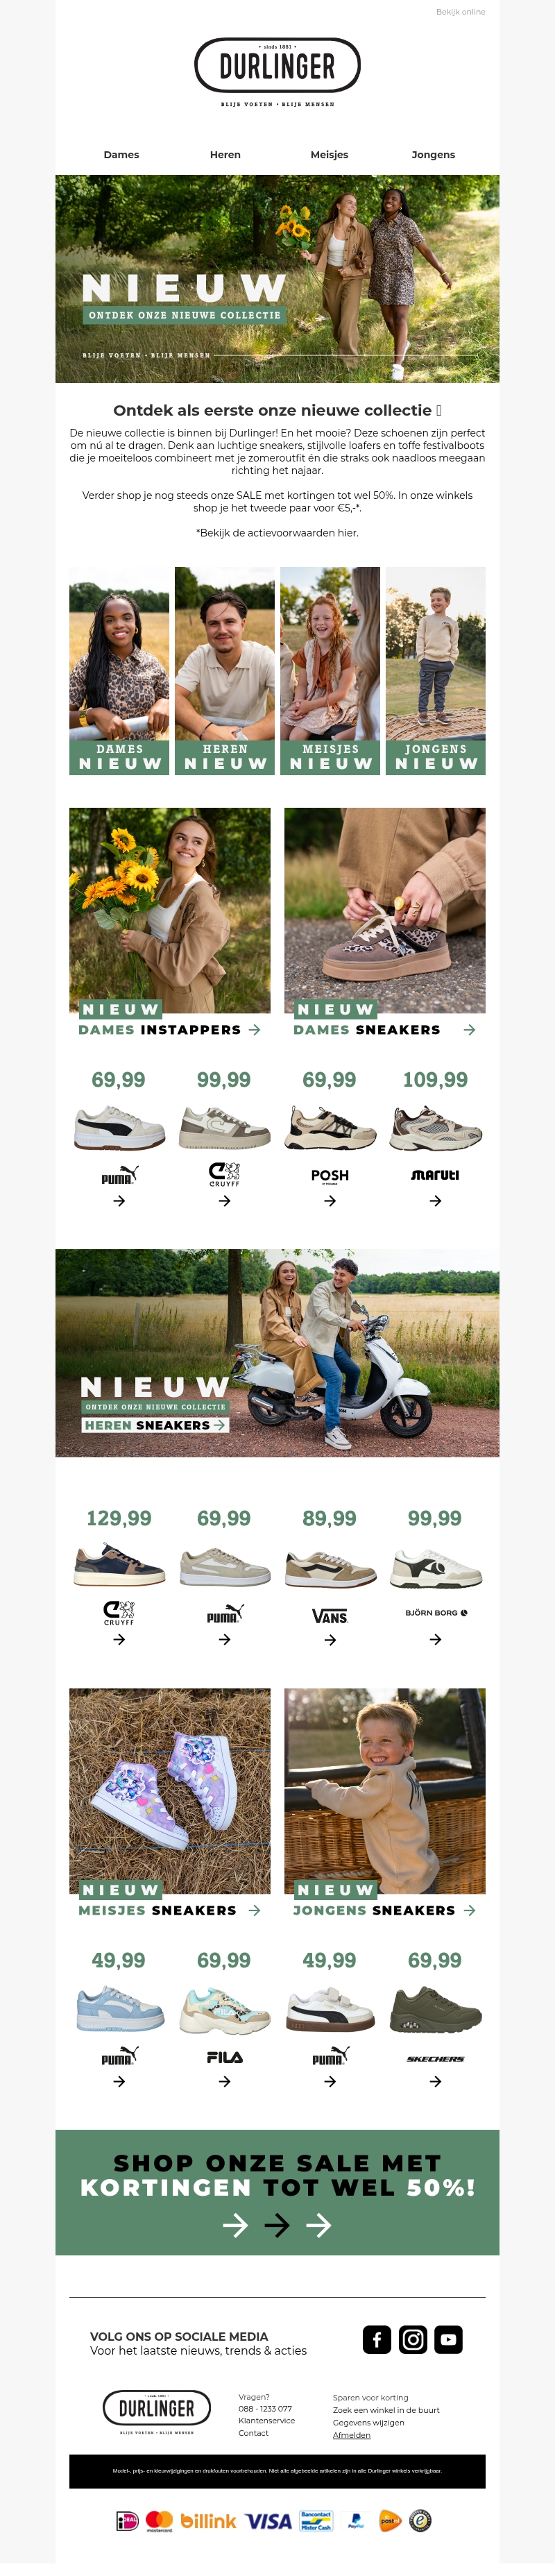Click the Fila brand logo
Screen dimensions: 555x2576
tap(224, 2057)
